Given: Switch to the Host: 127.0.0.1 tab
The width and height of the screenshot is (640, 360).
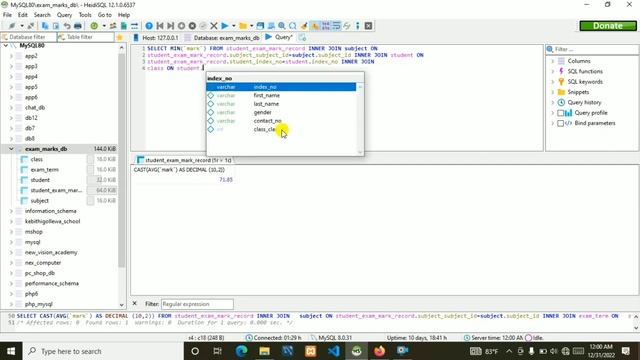Looking at the screenshot, I should coord(156,37).
